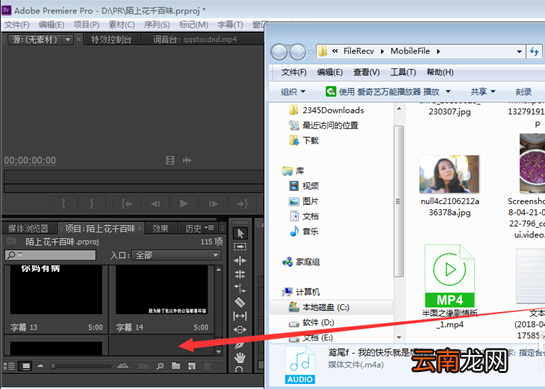Refresh the Explorer address bar
The width and height of the screenshot is (545, 389).
click(535, 51)
